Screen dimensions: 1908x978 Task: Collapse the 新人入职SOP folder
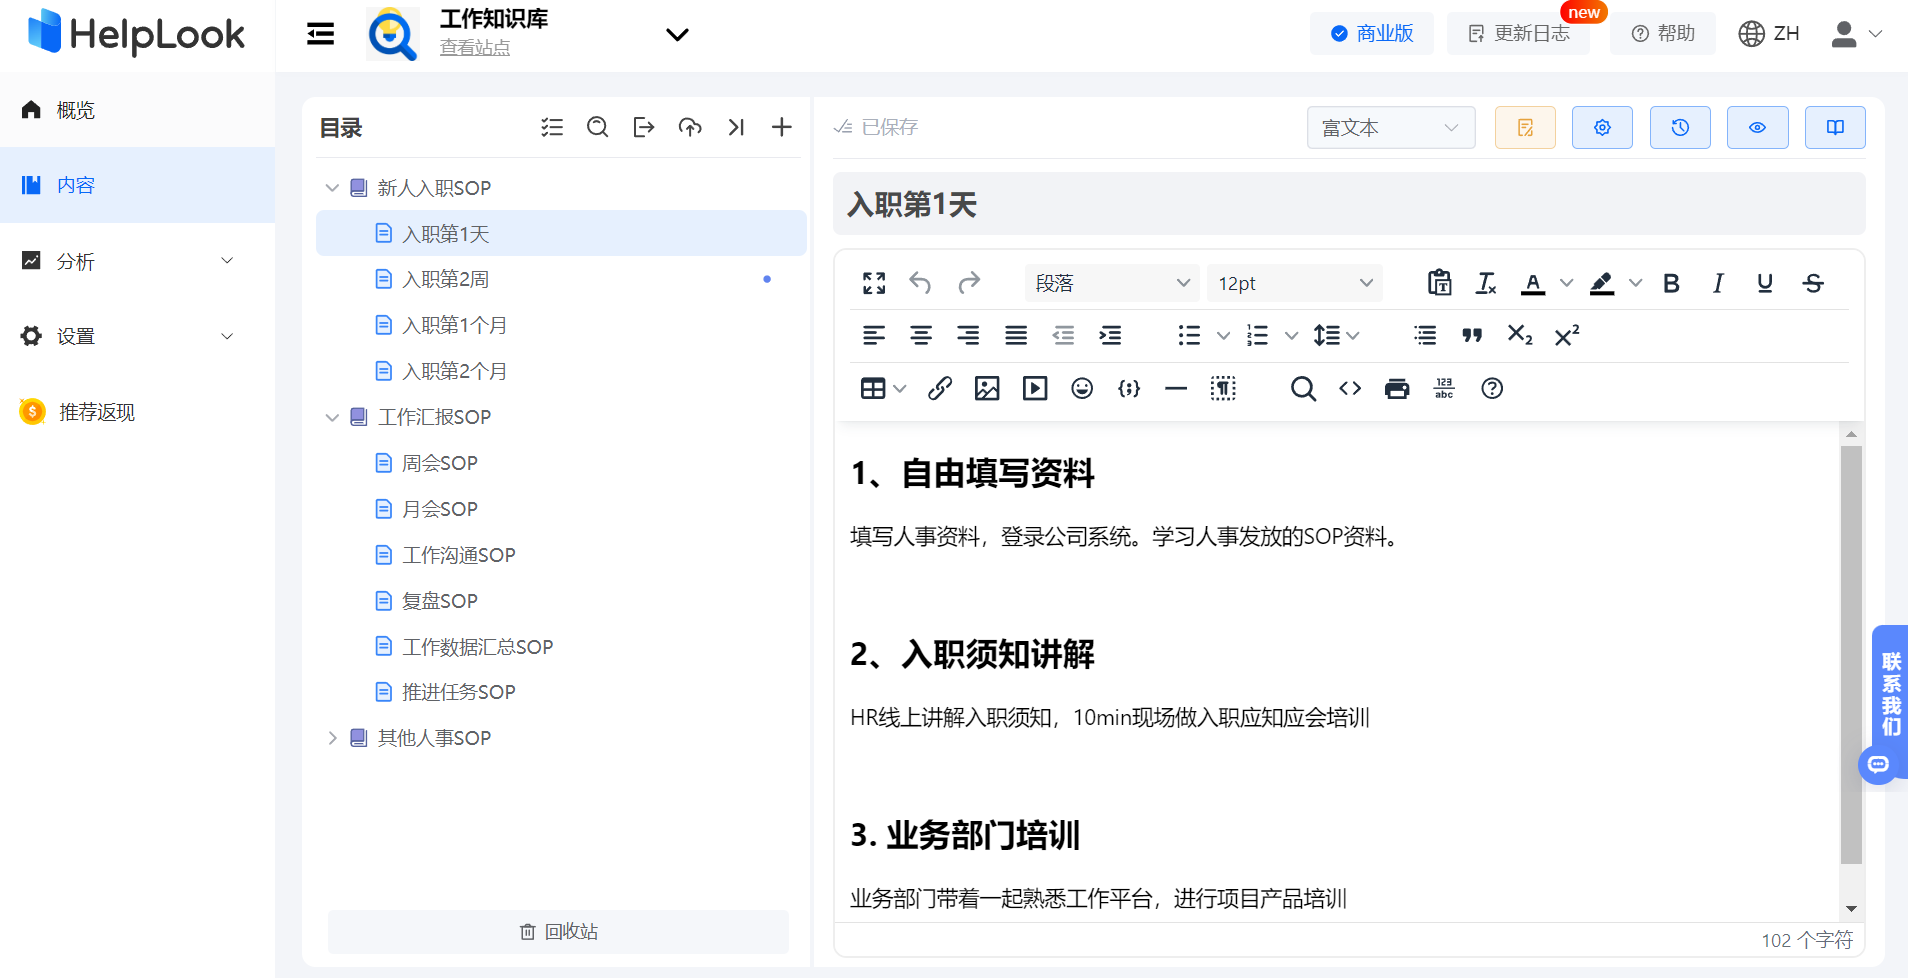331,187
